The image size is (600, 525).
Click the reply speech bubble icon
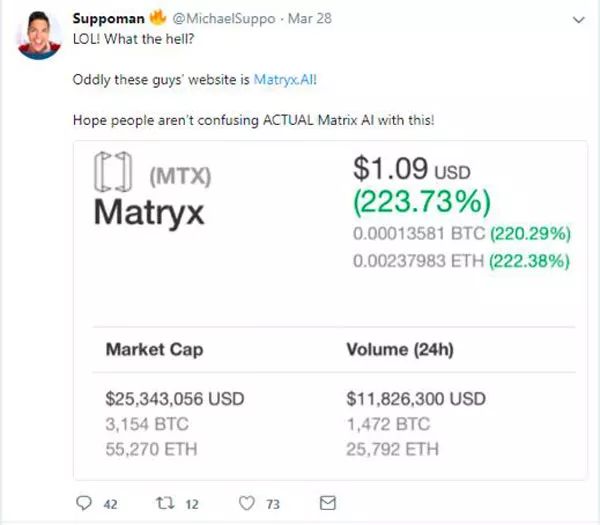click(x=83, y=504)
